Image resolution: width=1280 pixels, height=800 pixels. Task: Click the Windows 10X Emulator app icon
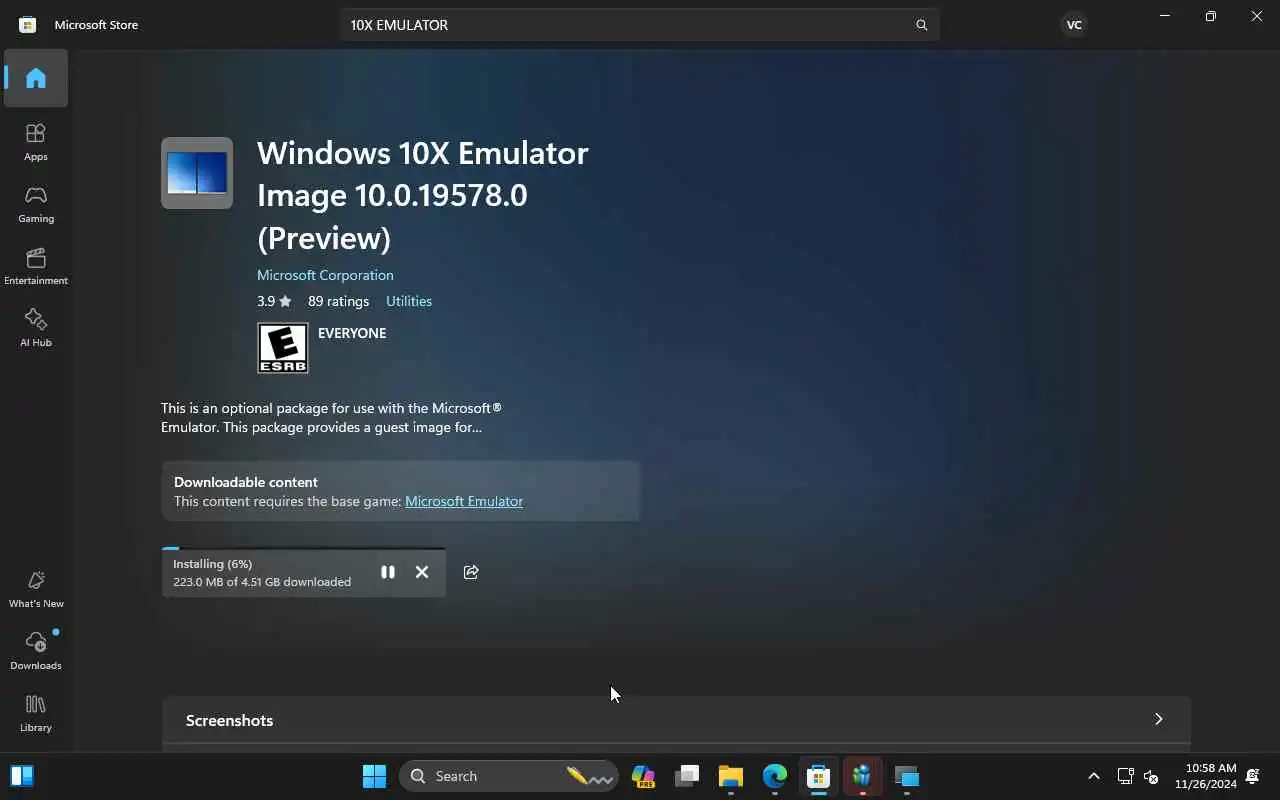[197, 173]
